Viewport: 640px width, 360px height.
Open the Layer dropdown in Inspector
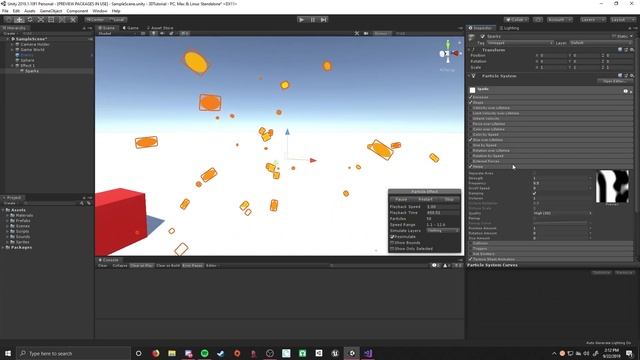[601, 43]
